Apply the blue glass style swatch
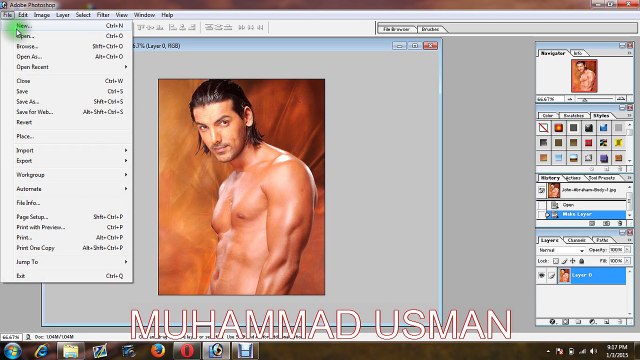640x360 pixels. coord(603,128)
